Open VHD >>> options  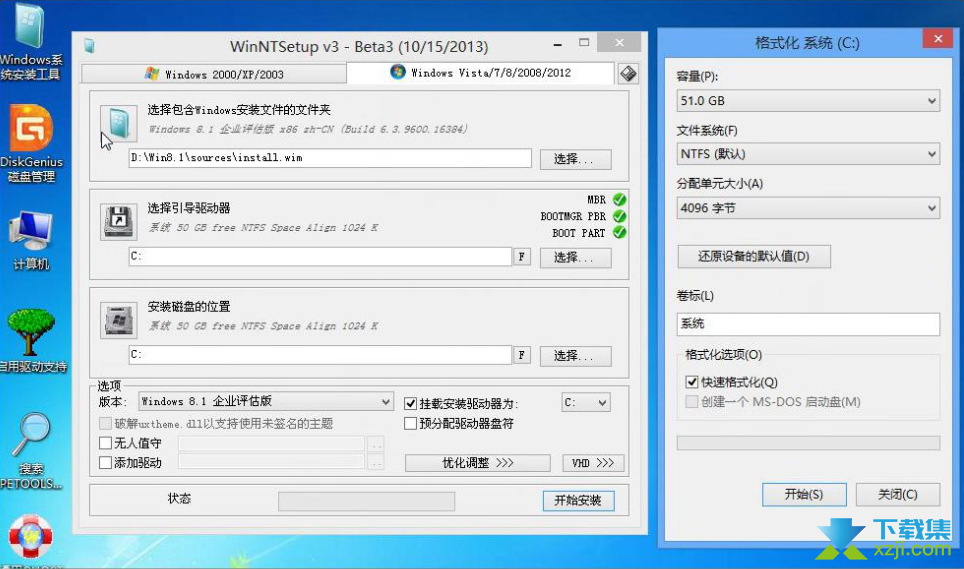593,463
